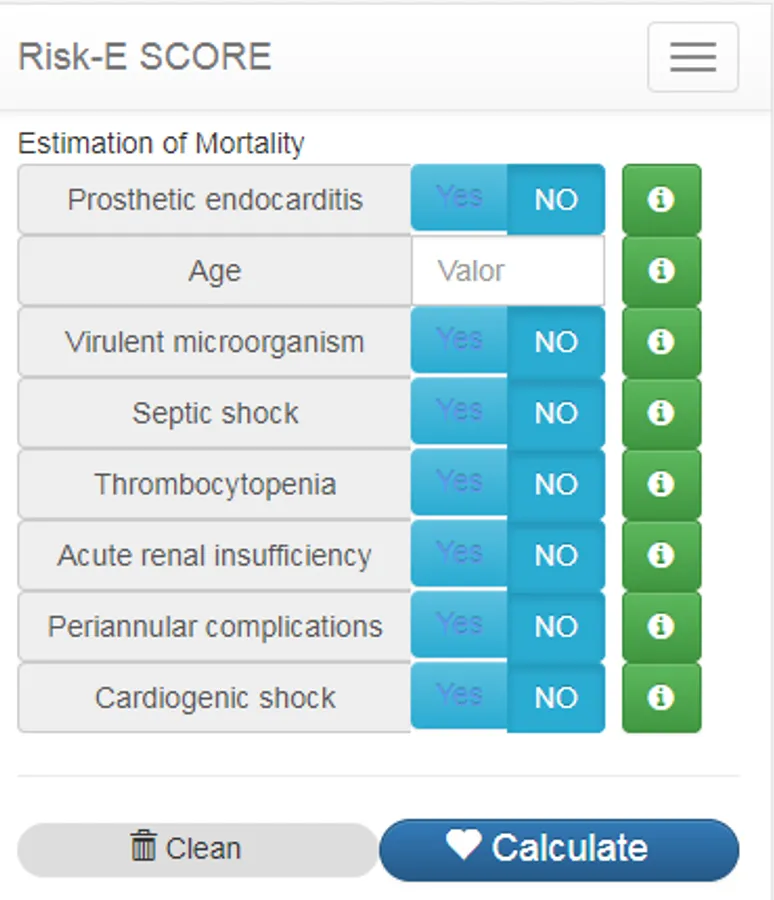View info about Septic shock
The image size is (774, 900).
tap(661, 413)
